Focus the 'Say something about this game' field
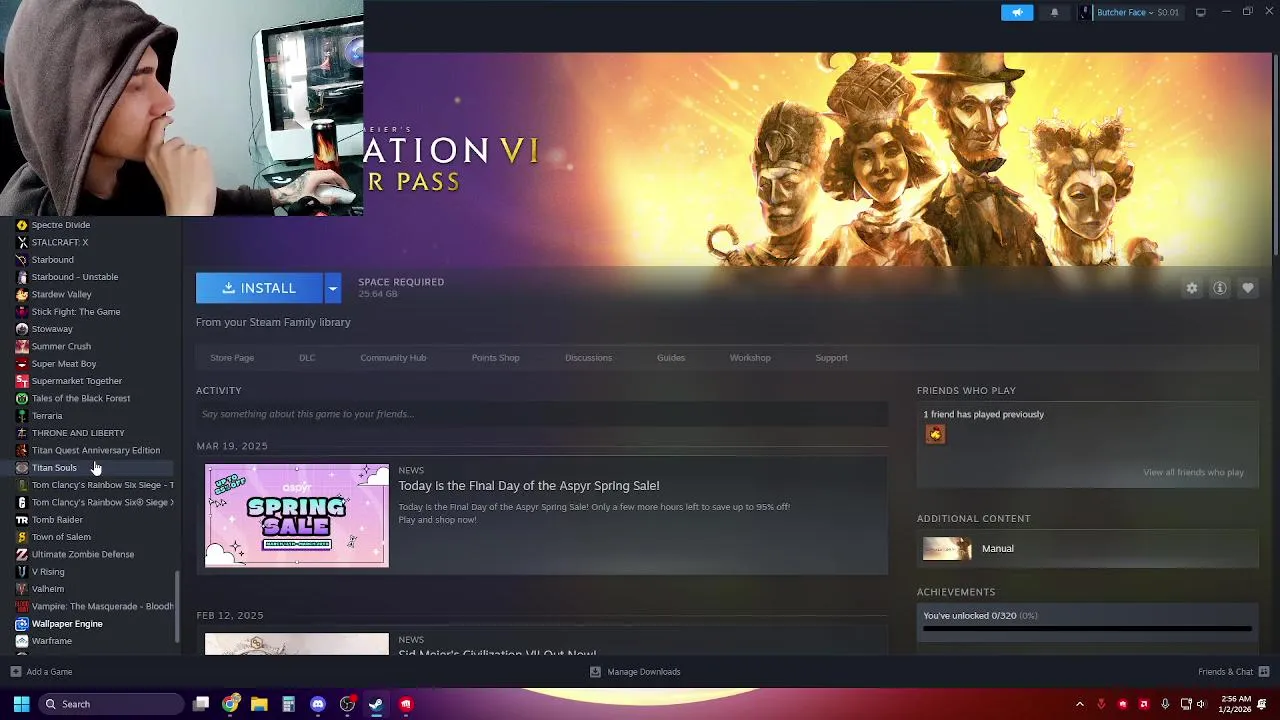1280x720 pixels. coord(542,414)
